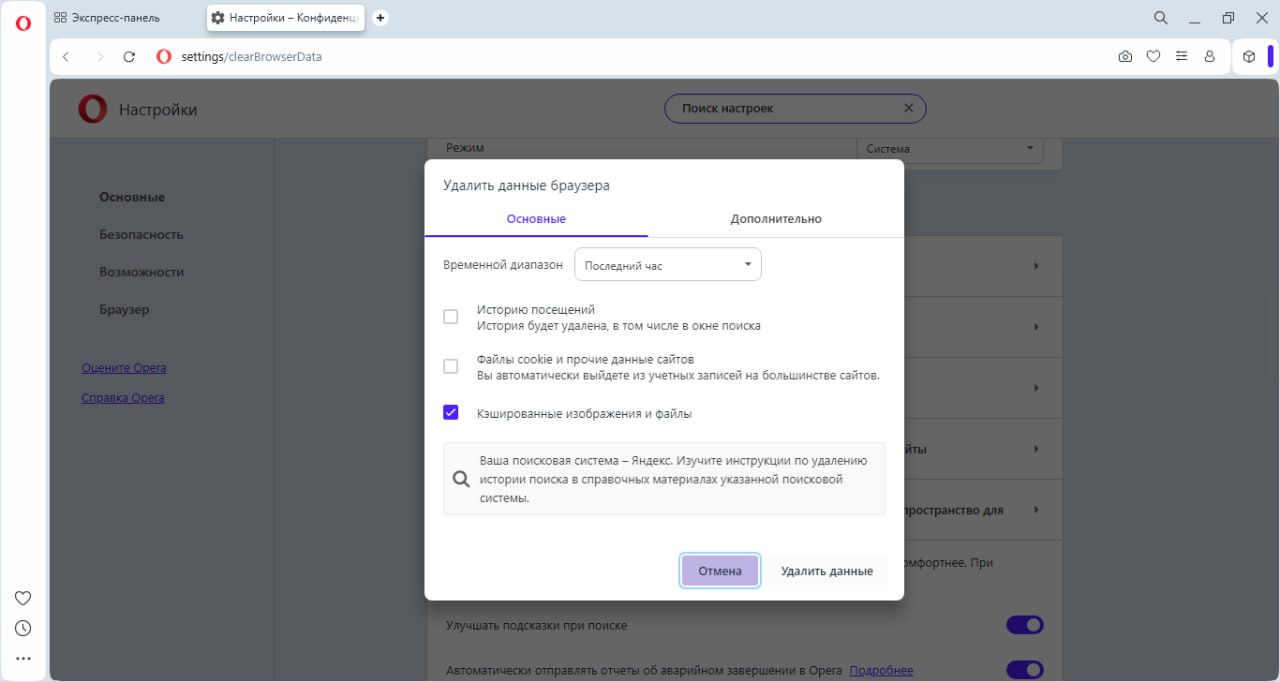Expand first settings row arrow behind dialog
Viewport: 1280px width, 682px height.
click(1036, 266)
